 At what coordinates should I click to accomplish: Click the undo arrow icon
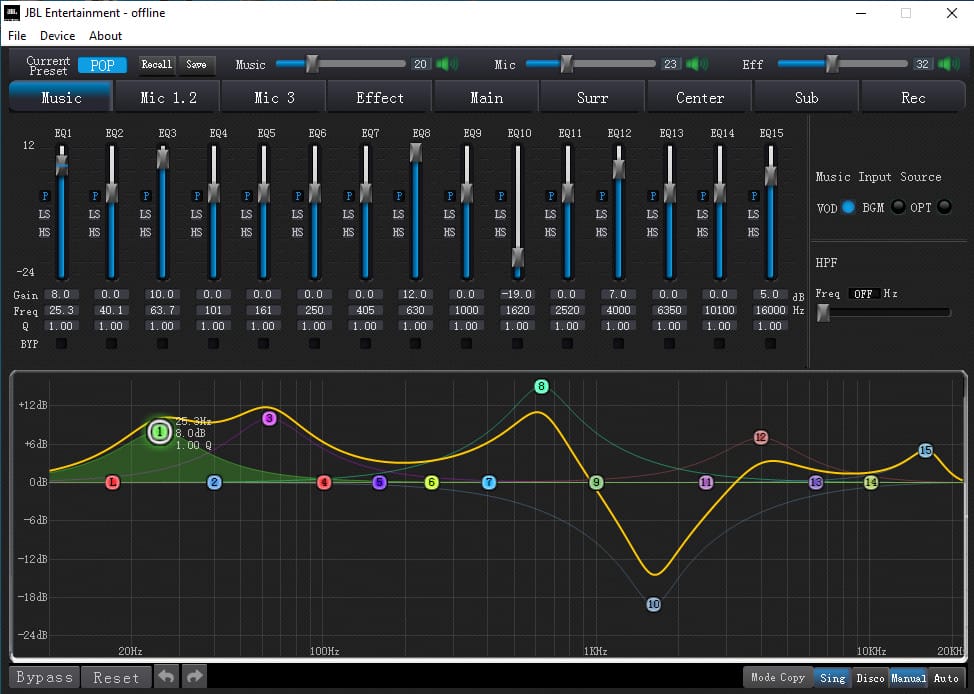point(166,676)
